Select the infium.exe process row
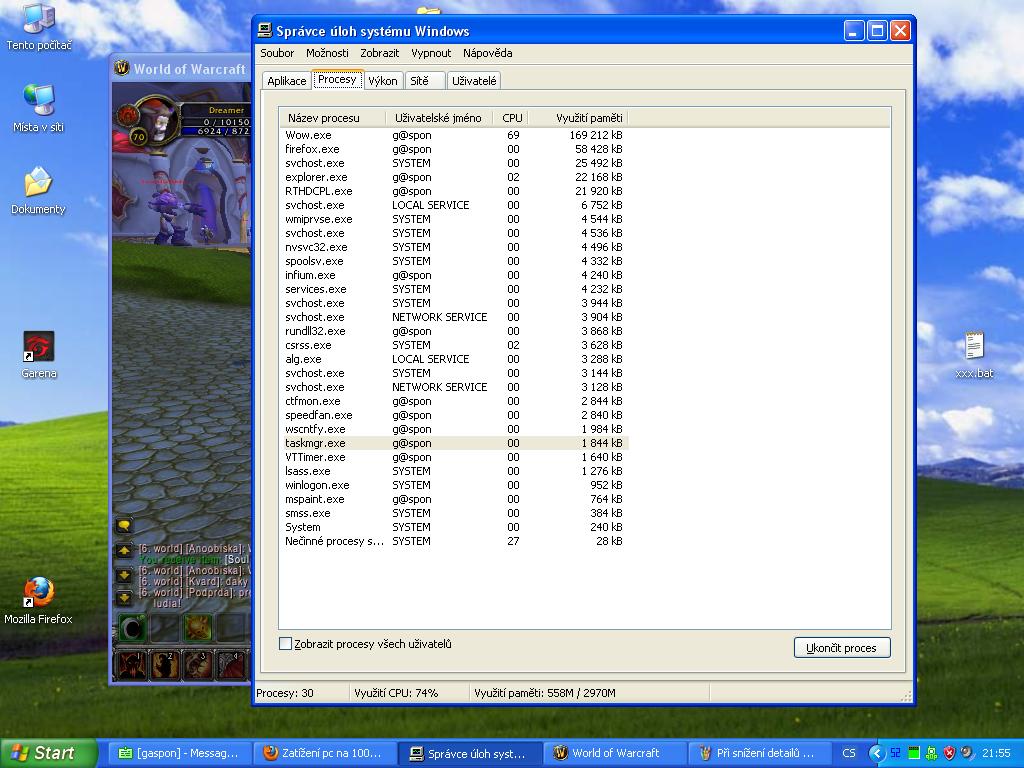 [x=454, y=275]
